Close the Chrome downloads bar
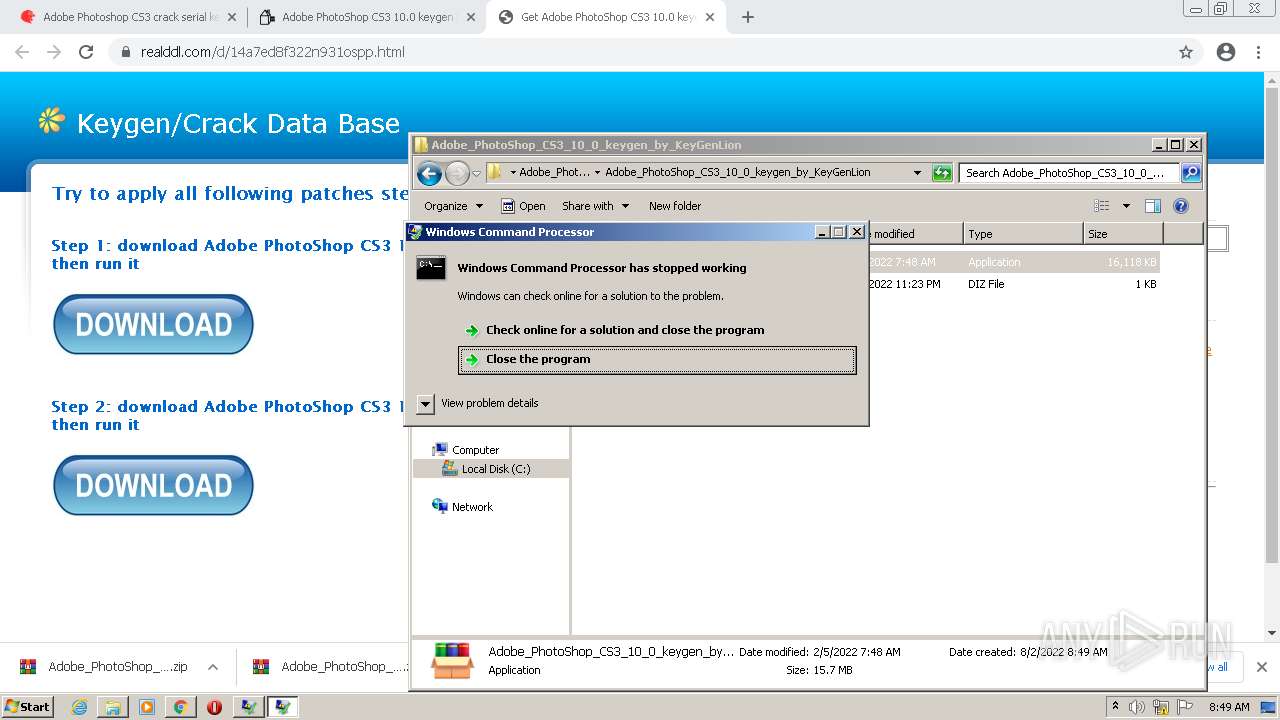Screen dimensions: 1280x720 1262,667
